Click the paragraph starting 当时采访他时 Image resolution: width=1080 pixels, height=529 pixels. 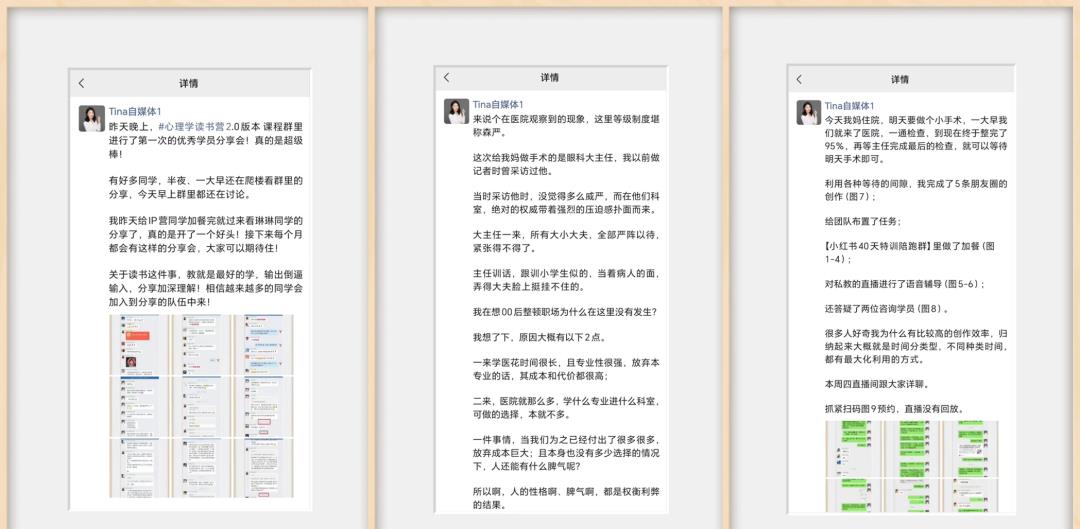pyautogui.click(x=567, y=203)
